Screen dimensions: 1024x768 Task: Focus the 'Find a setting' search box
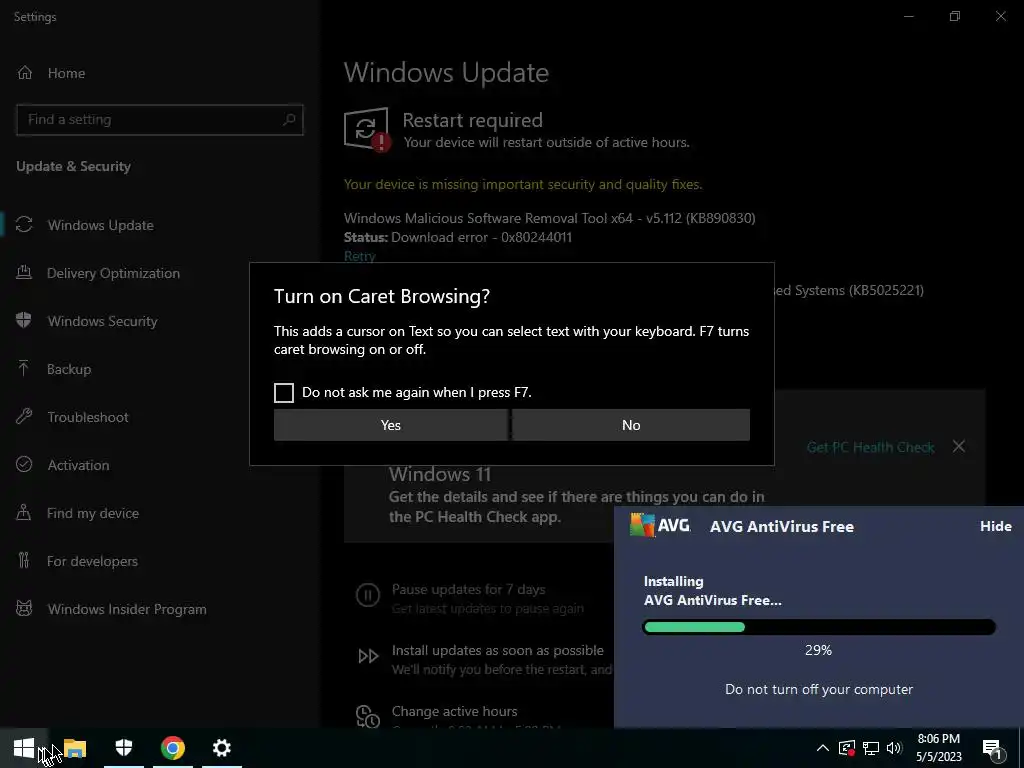pos(159,120)
